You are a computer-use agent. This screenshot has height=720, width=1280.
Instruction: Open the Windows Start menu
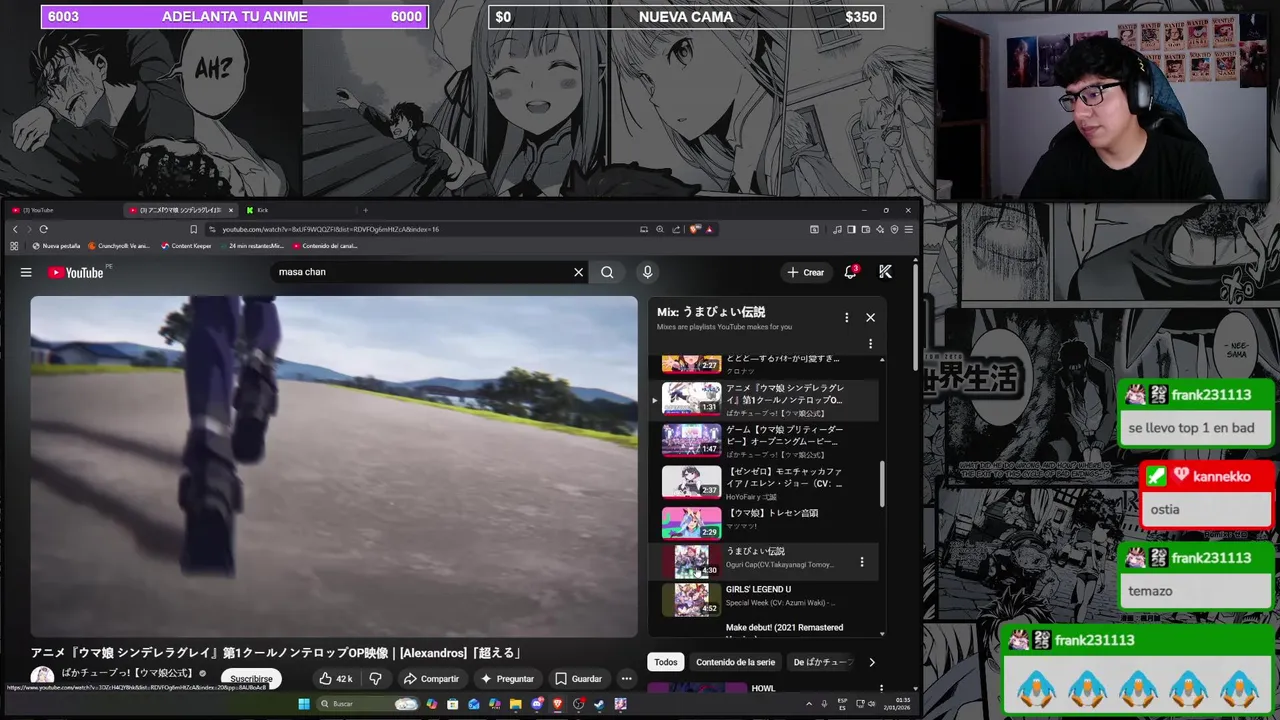pyautogui.click(x=304, y=704)
